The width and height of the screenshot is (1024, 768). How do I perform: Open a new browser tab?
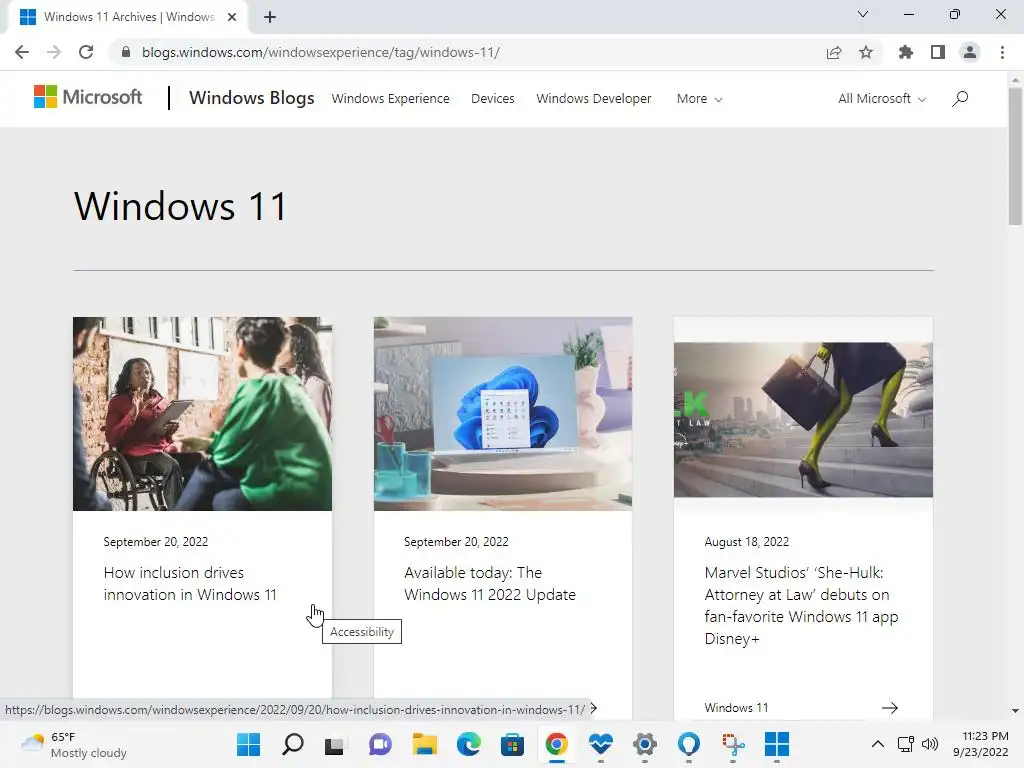[x=270, y=17]
